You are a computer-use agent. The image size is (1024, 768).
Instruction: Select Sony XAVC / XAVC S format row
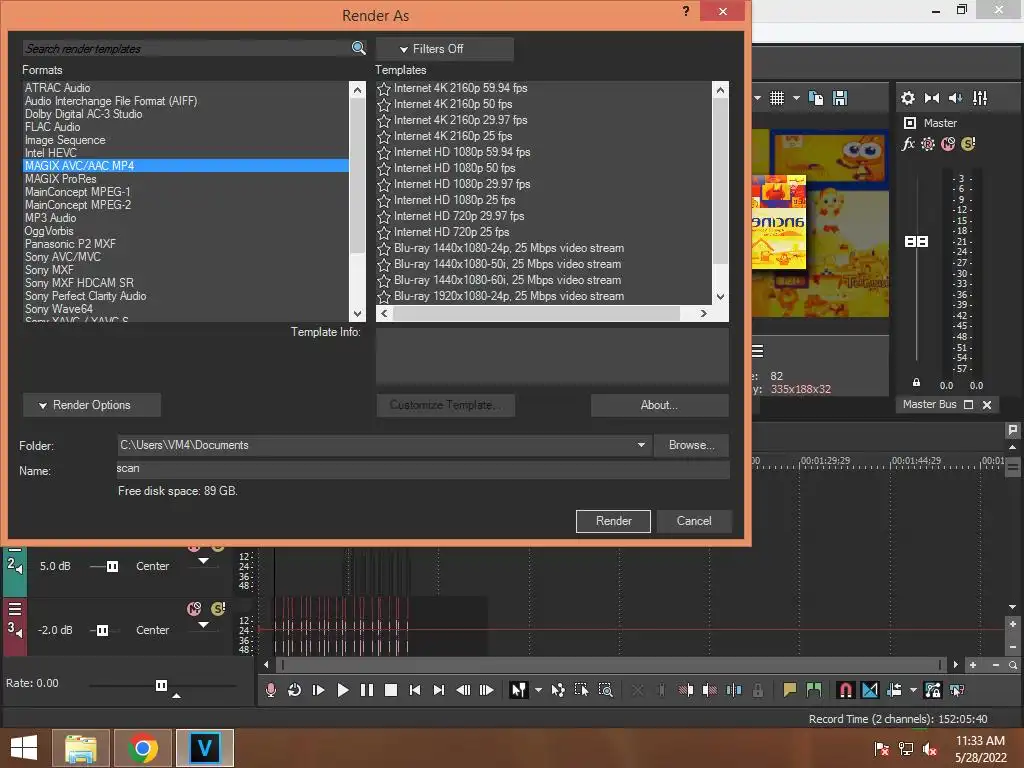186,319
